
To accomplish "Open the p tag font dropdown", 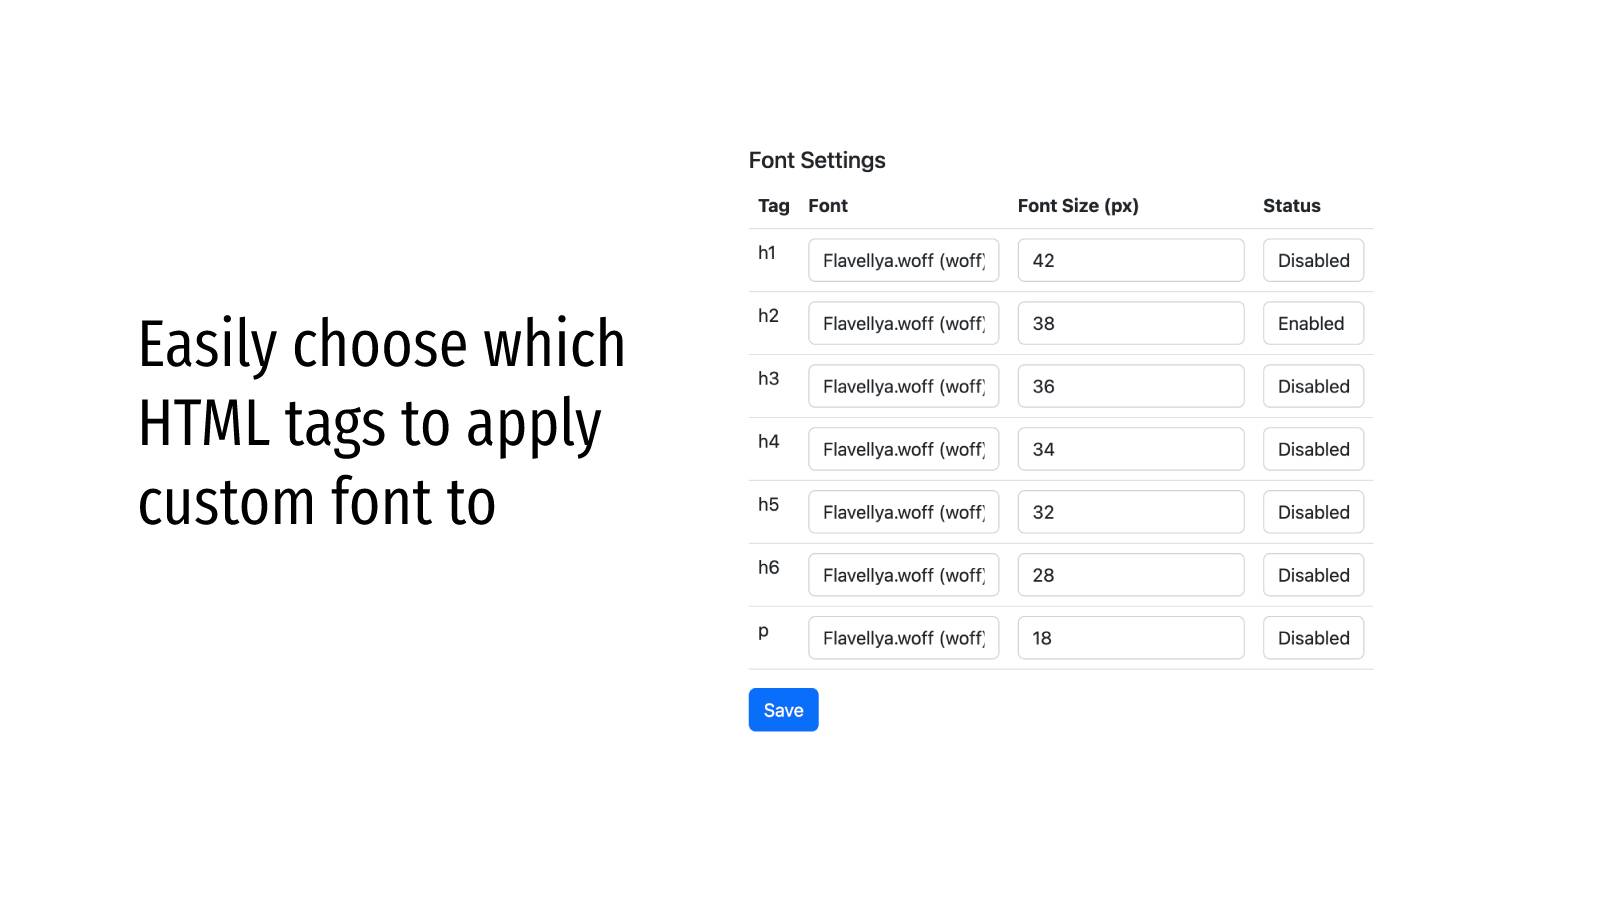I will (x=903, y=638).
